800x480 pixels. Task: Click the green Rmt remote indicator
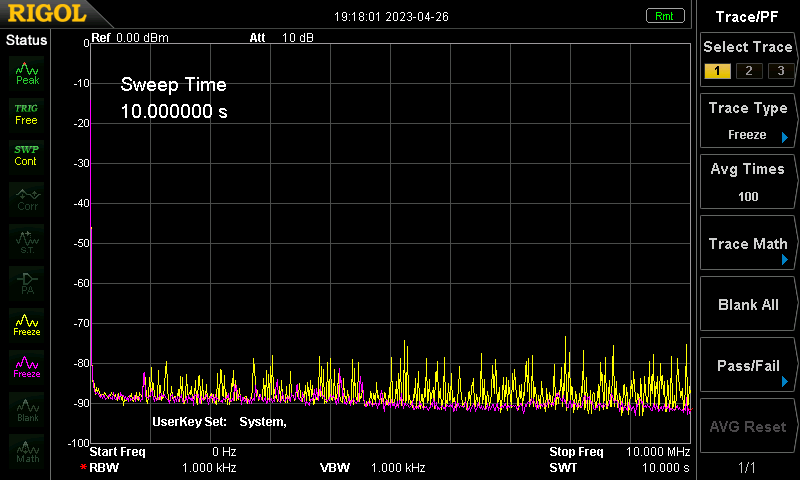tap(665, 16)
